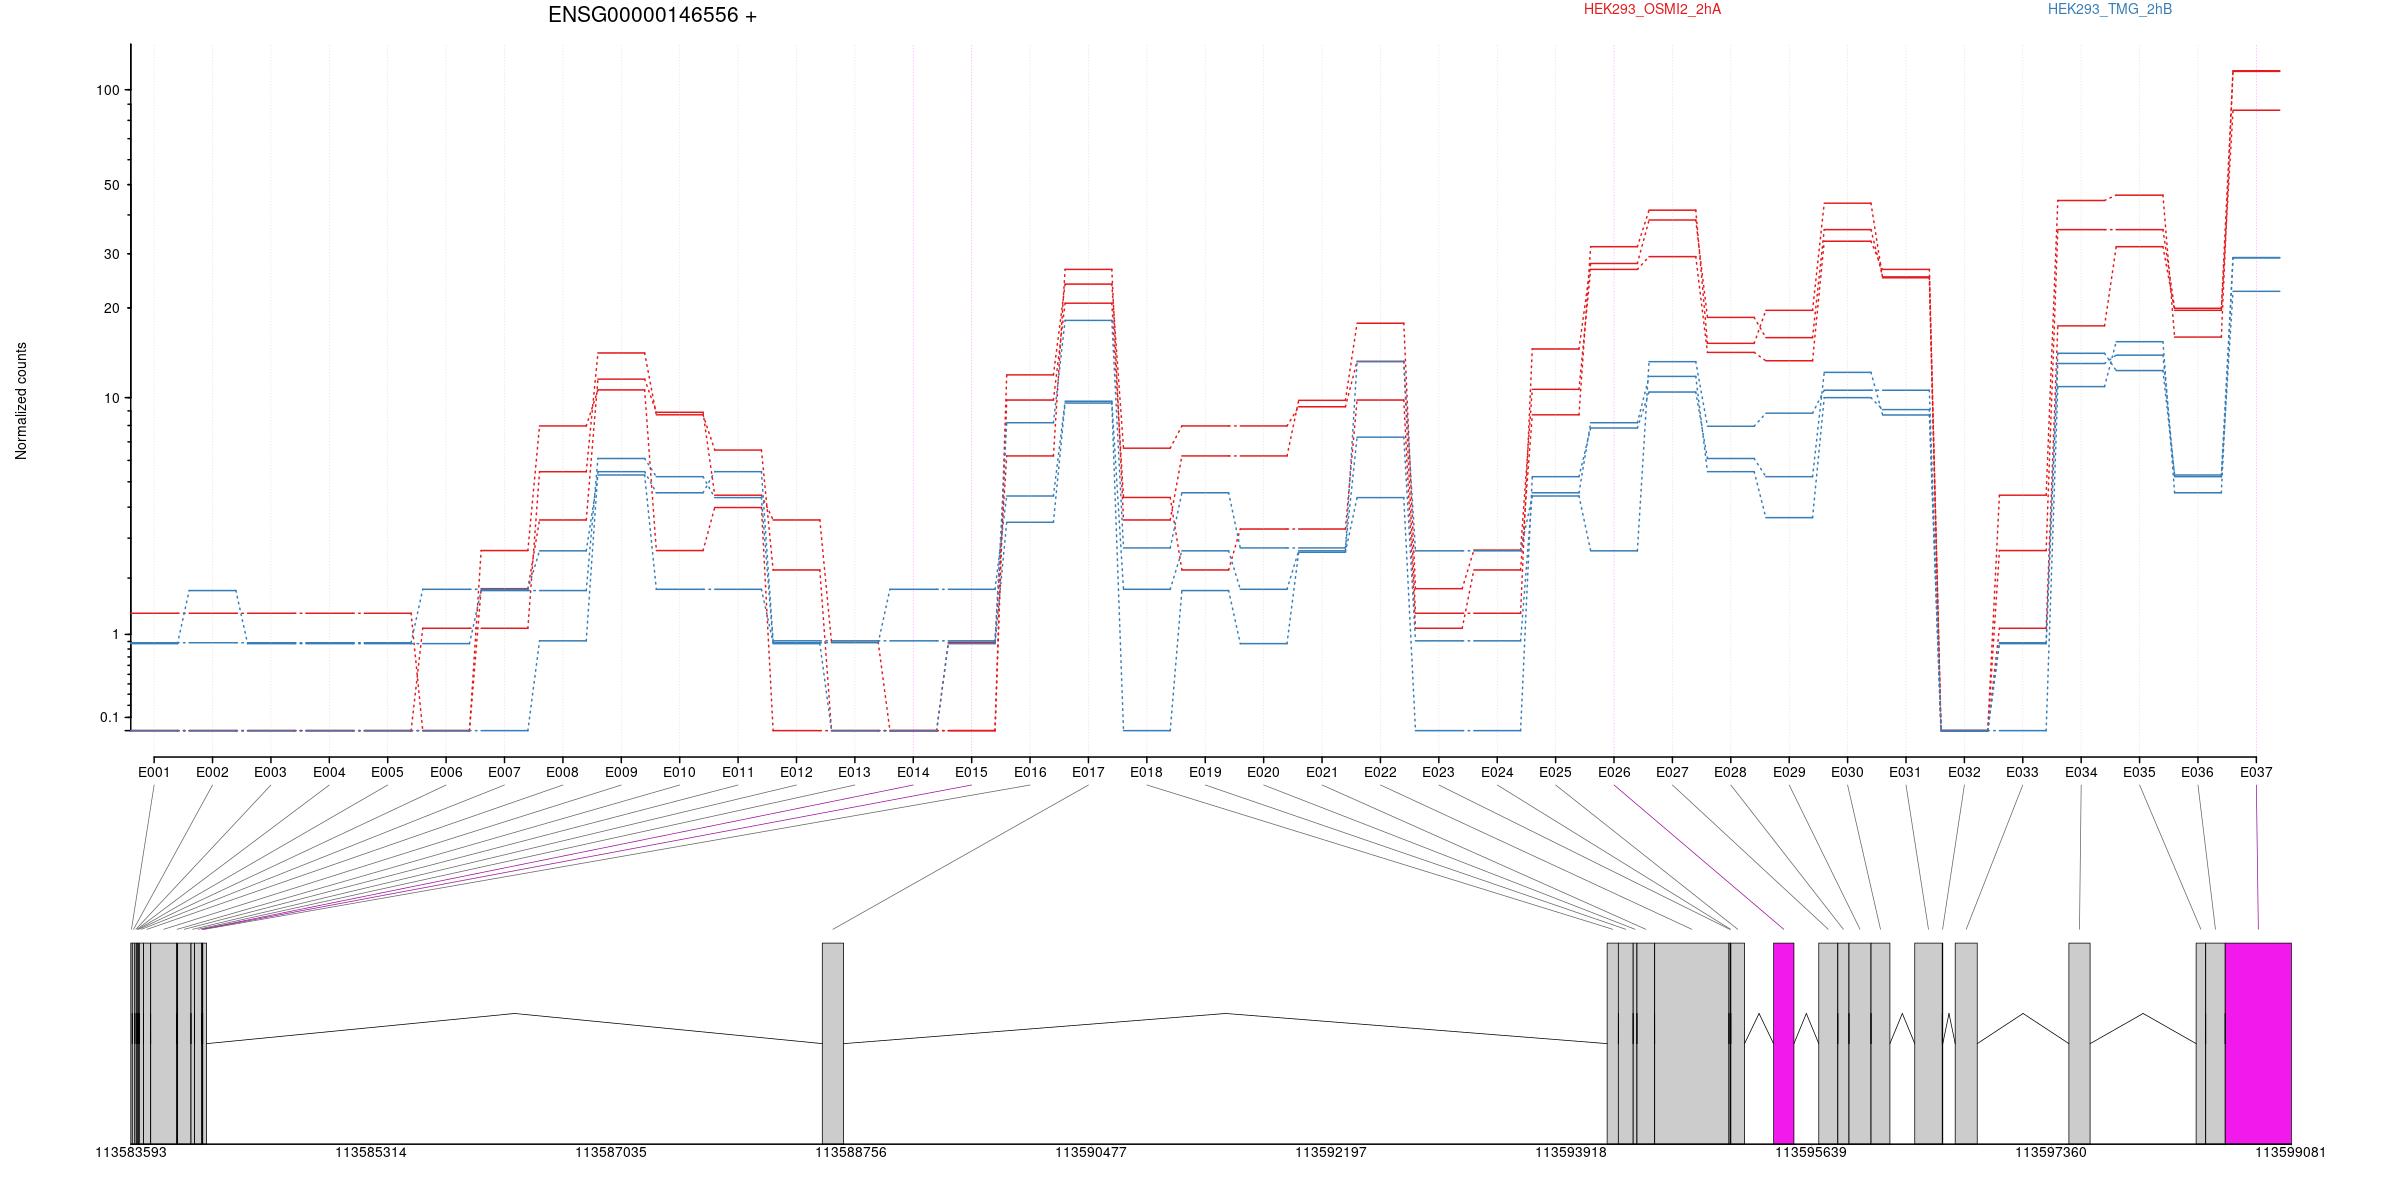Click exon label E017
Image resolution: width=2400 pixels, height=1200 pixels.
point(1088,772)
